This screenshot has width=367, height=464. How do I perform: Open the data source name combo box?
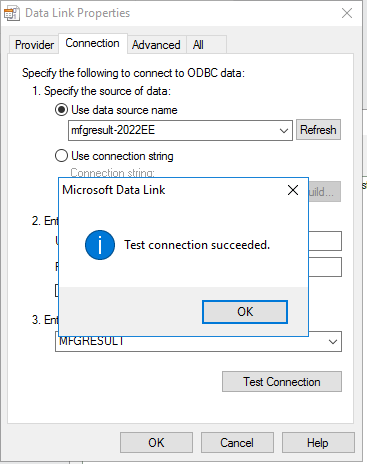coord(180,130)
